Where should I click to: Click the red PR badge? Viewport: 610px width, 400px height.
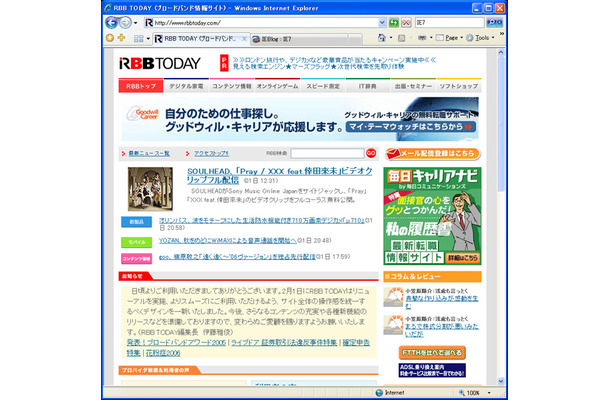tap(224, 63)
